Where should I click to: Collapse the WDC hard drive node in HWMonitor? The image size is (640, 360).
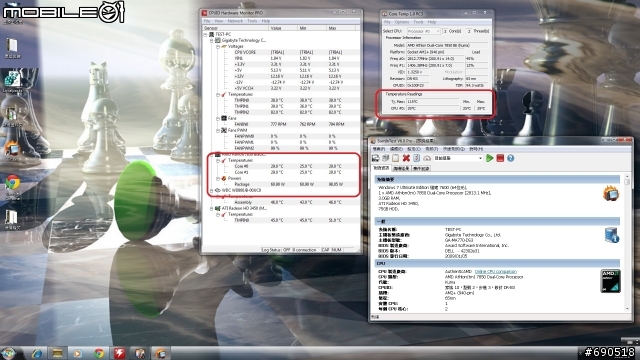(x=211, y=190)
